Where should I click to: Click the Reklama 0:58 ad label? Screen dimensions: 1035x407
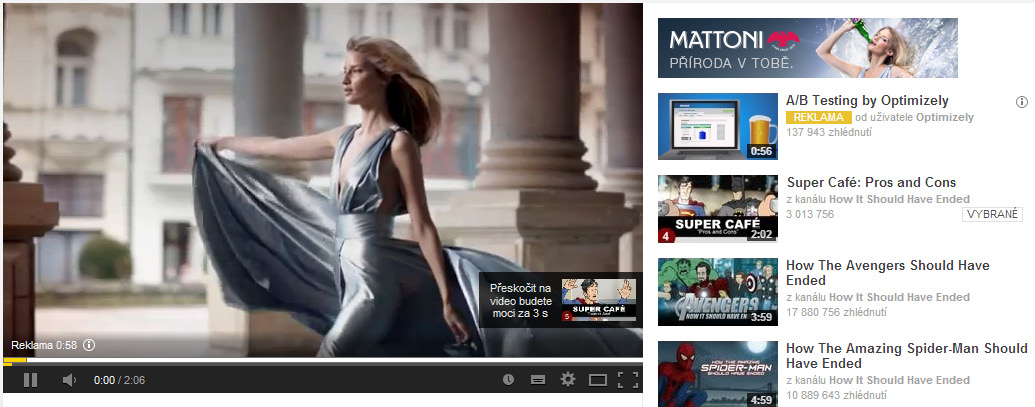click(44, 345)
